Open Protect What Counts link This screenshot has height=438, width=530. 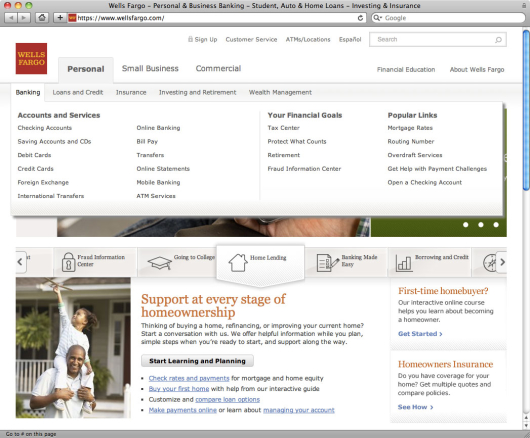pos(297,141)
